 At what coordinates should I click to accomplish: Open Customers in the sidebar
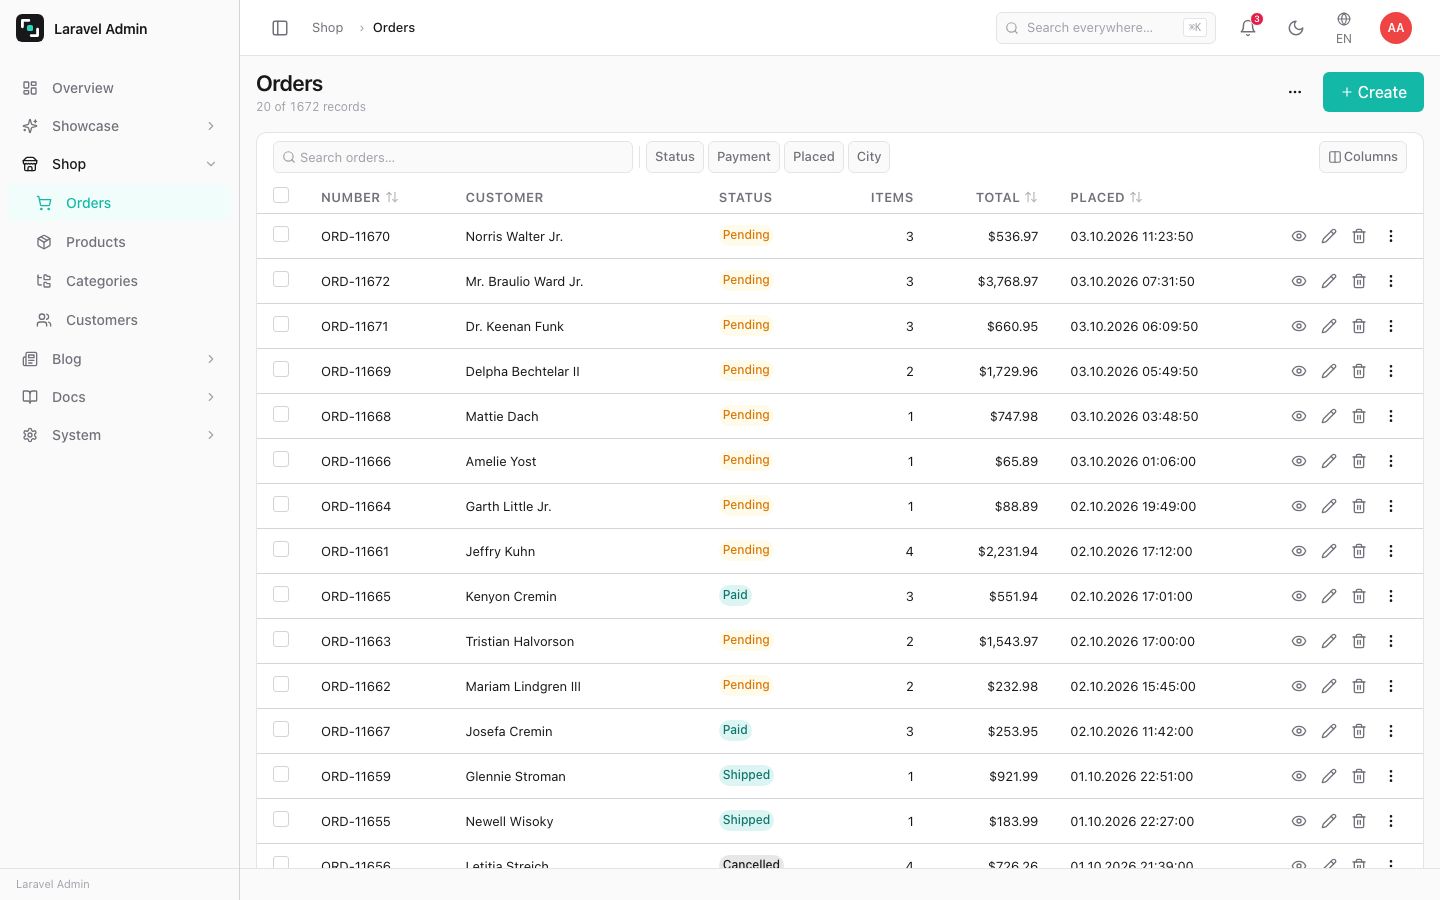[x=119, y=320]
